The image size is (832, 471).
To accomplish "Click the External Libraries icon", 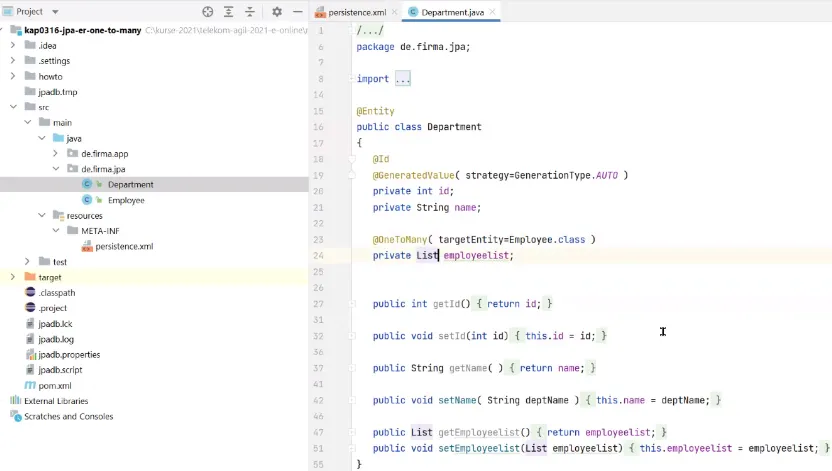I will [15, 400].
